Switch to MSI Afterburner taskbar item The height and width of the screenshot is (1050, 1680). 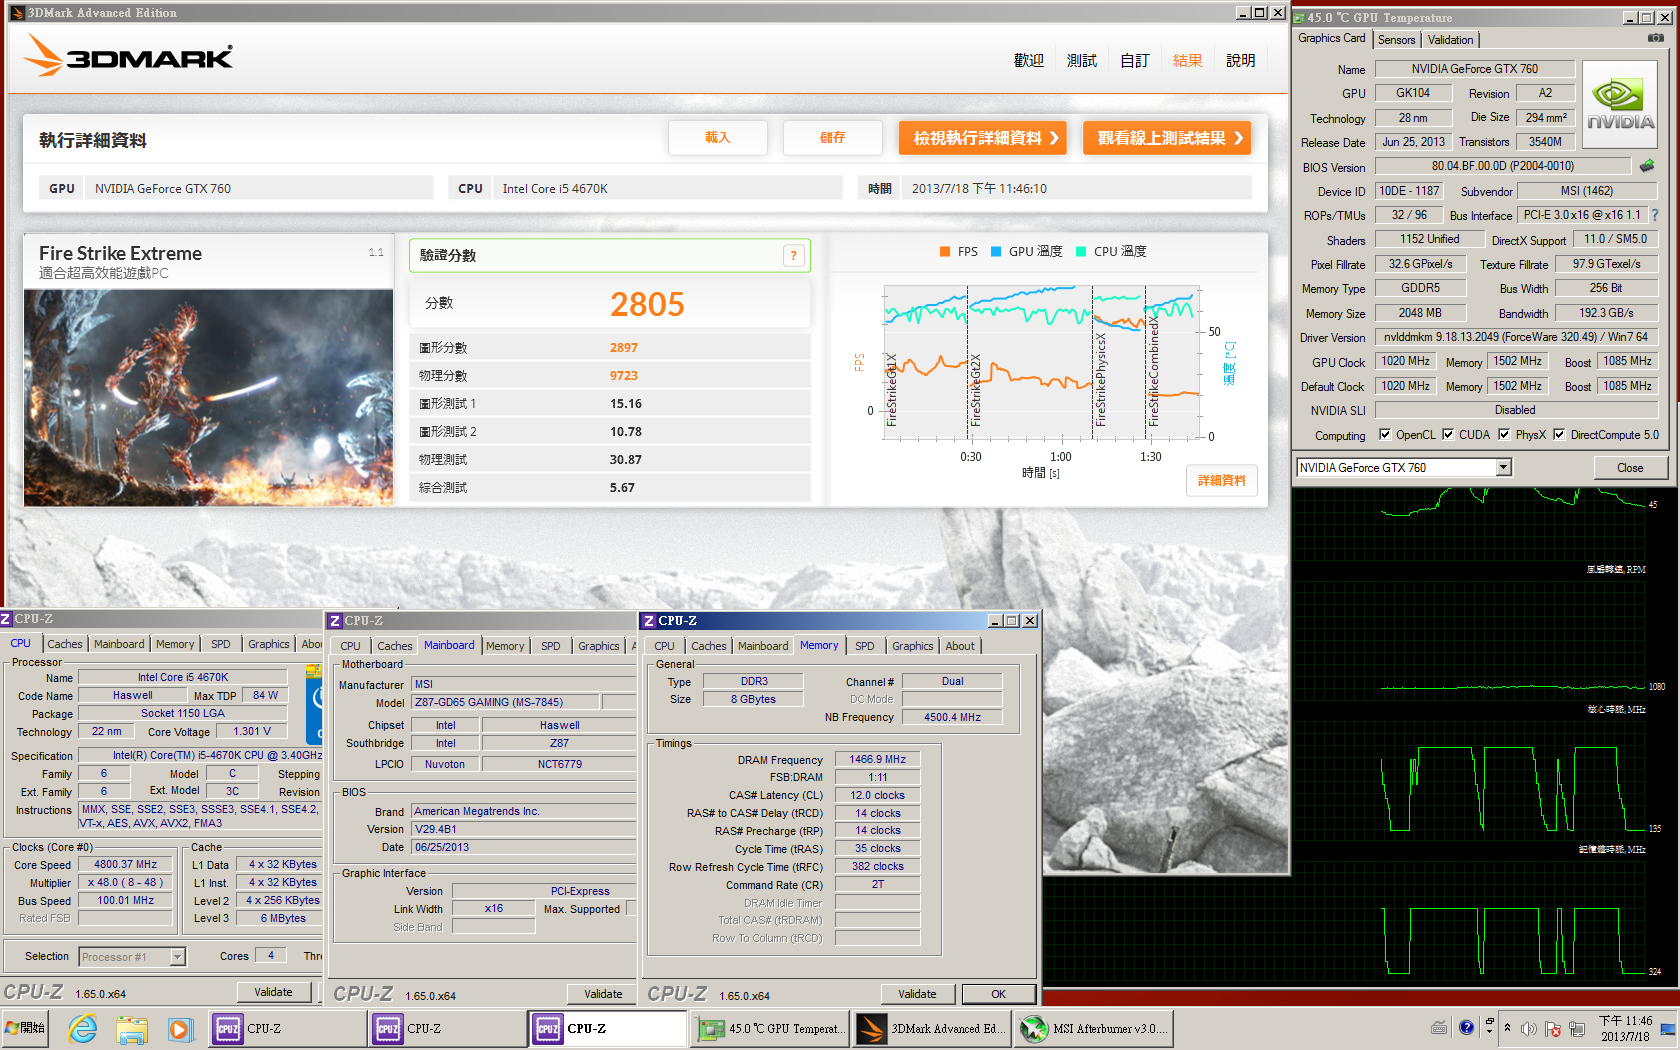coord(1093,1028)
